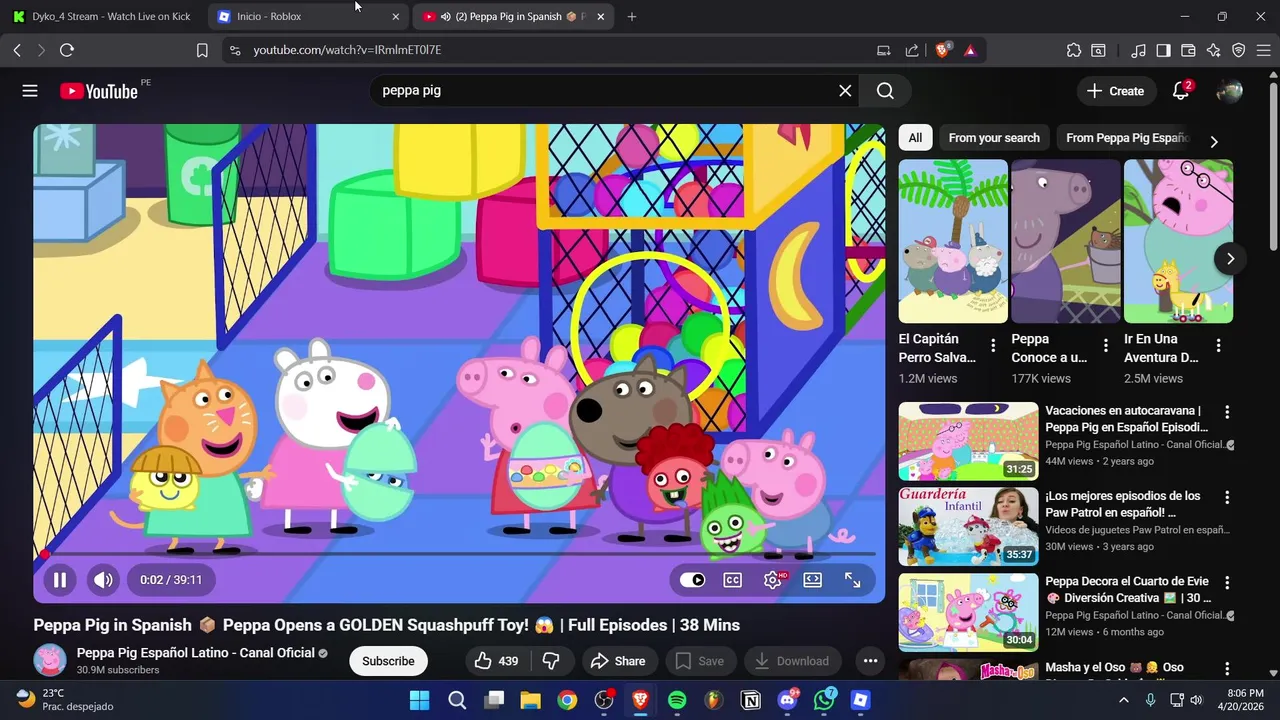The height and width of the screenshot is (720, 1280).
Task: Toggle autoplay switch in player
Action: [692, 580]
